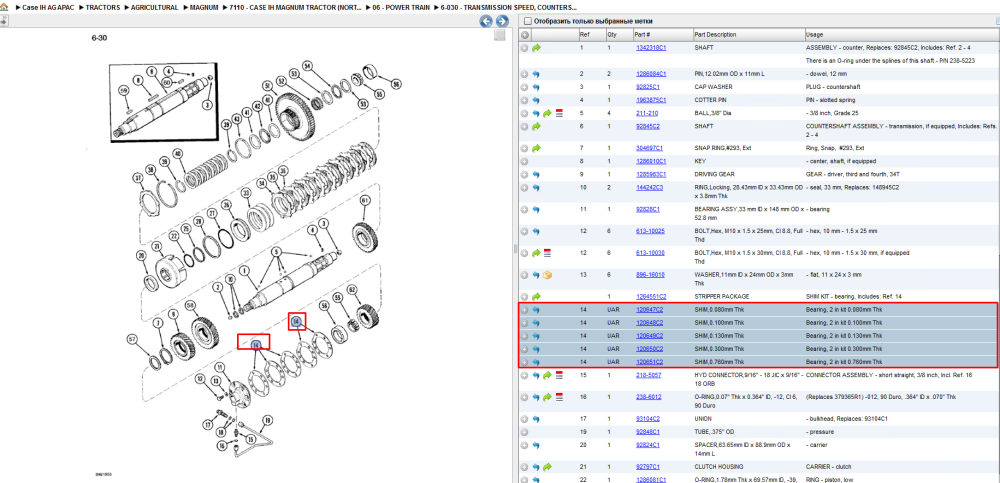1000x483 pixels.
Task: Click the panel splitter handle between diagram and table
Action: pos(515,249)
